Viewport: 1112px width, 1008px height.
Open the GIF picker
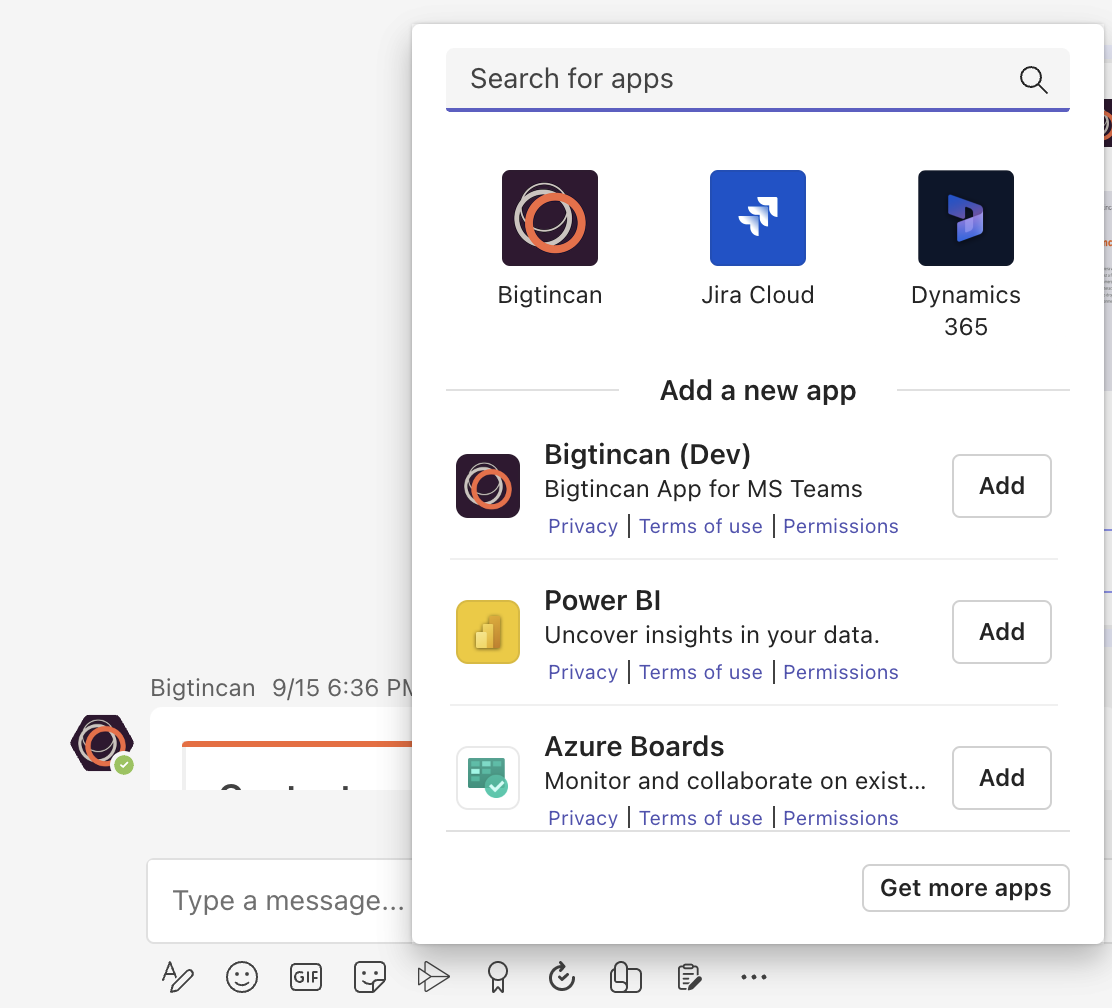tap(306, 977)
